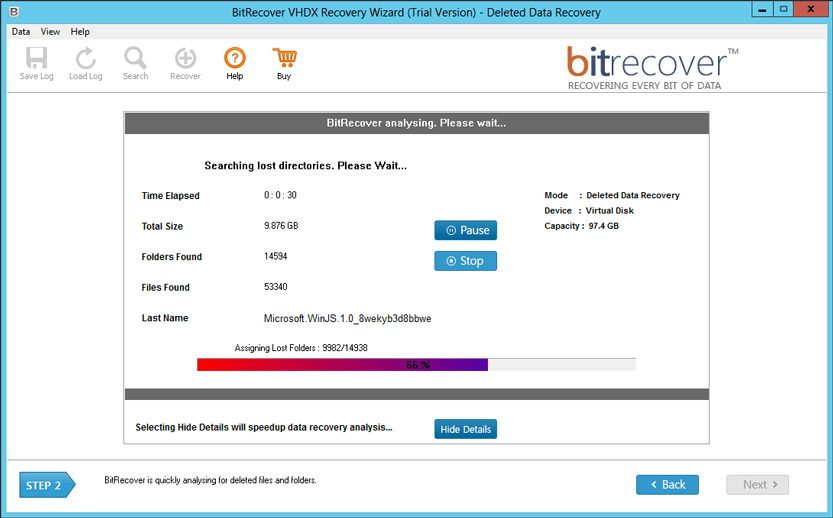This screenshot has width=833, height=518.
Task: Click the STEP 2 indicator
Action: [47, 485]
